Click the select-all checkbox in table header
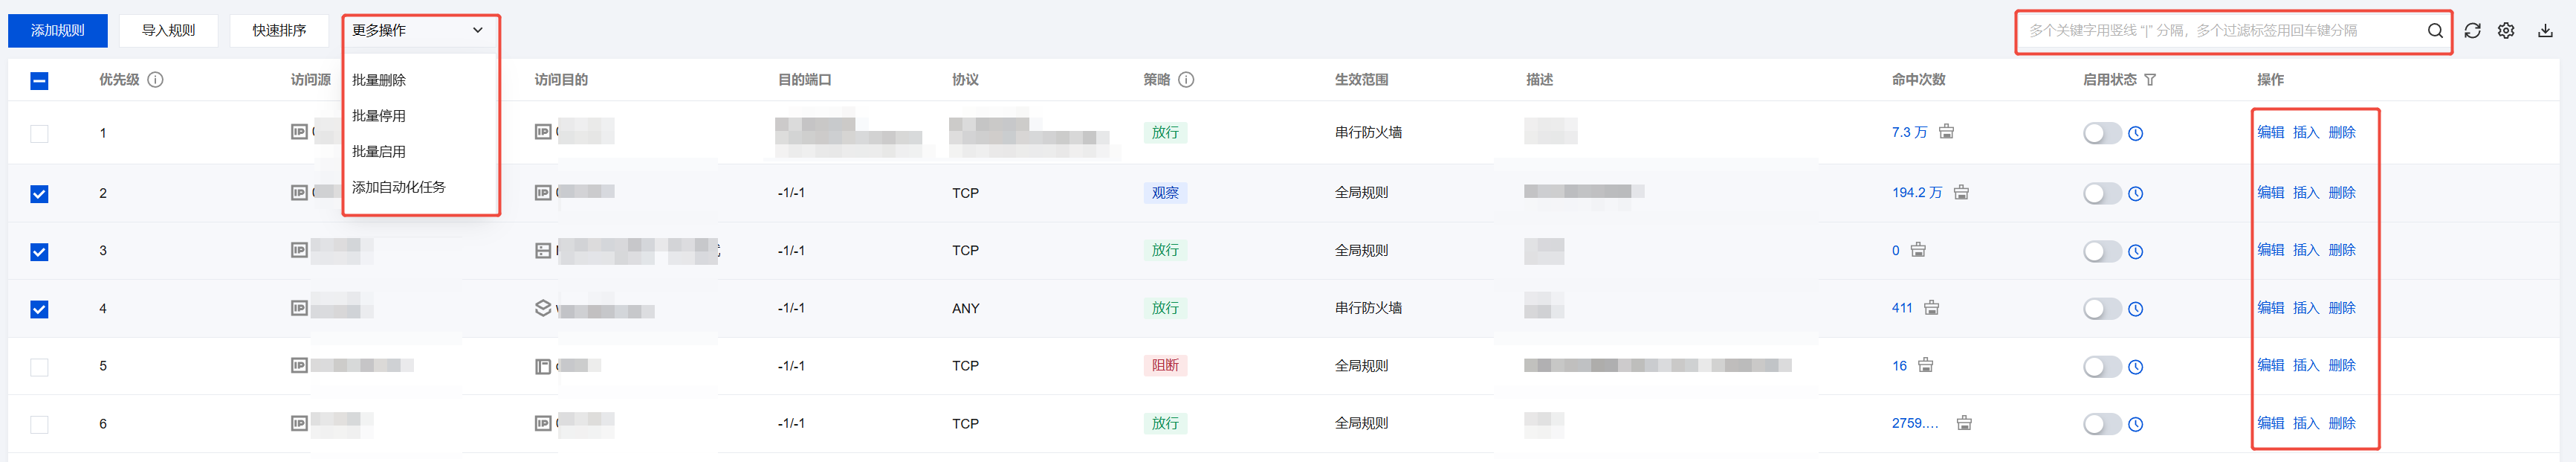Viewport: 2576px width, 462px height. coord(39,81)
